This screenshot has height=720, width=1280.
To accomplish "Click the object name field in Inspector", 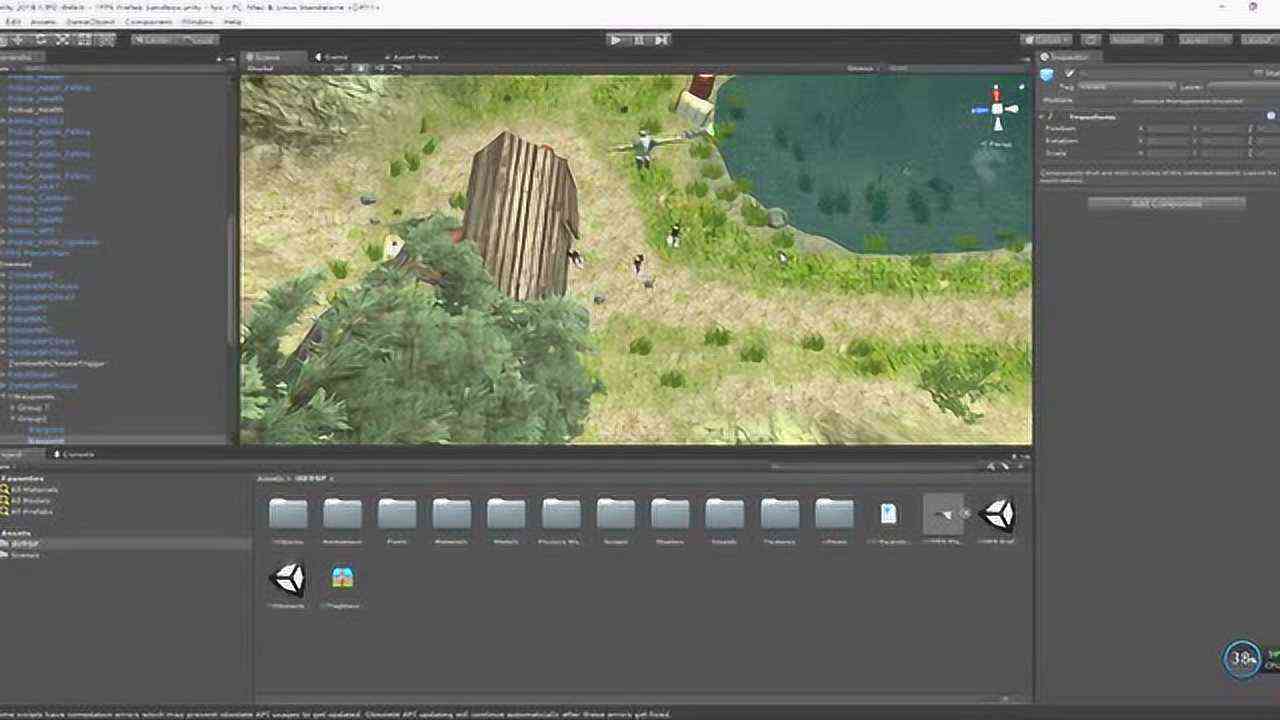I will click(1160, 73).
